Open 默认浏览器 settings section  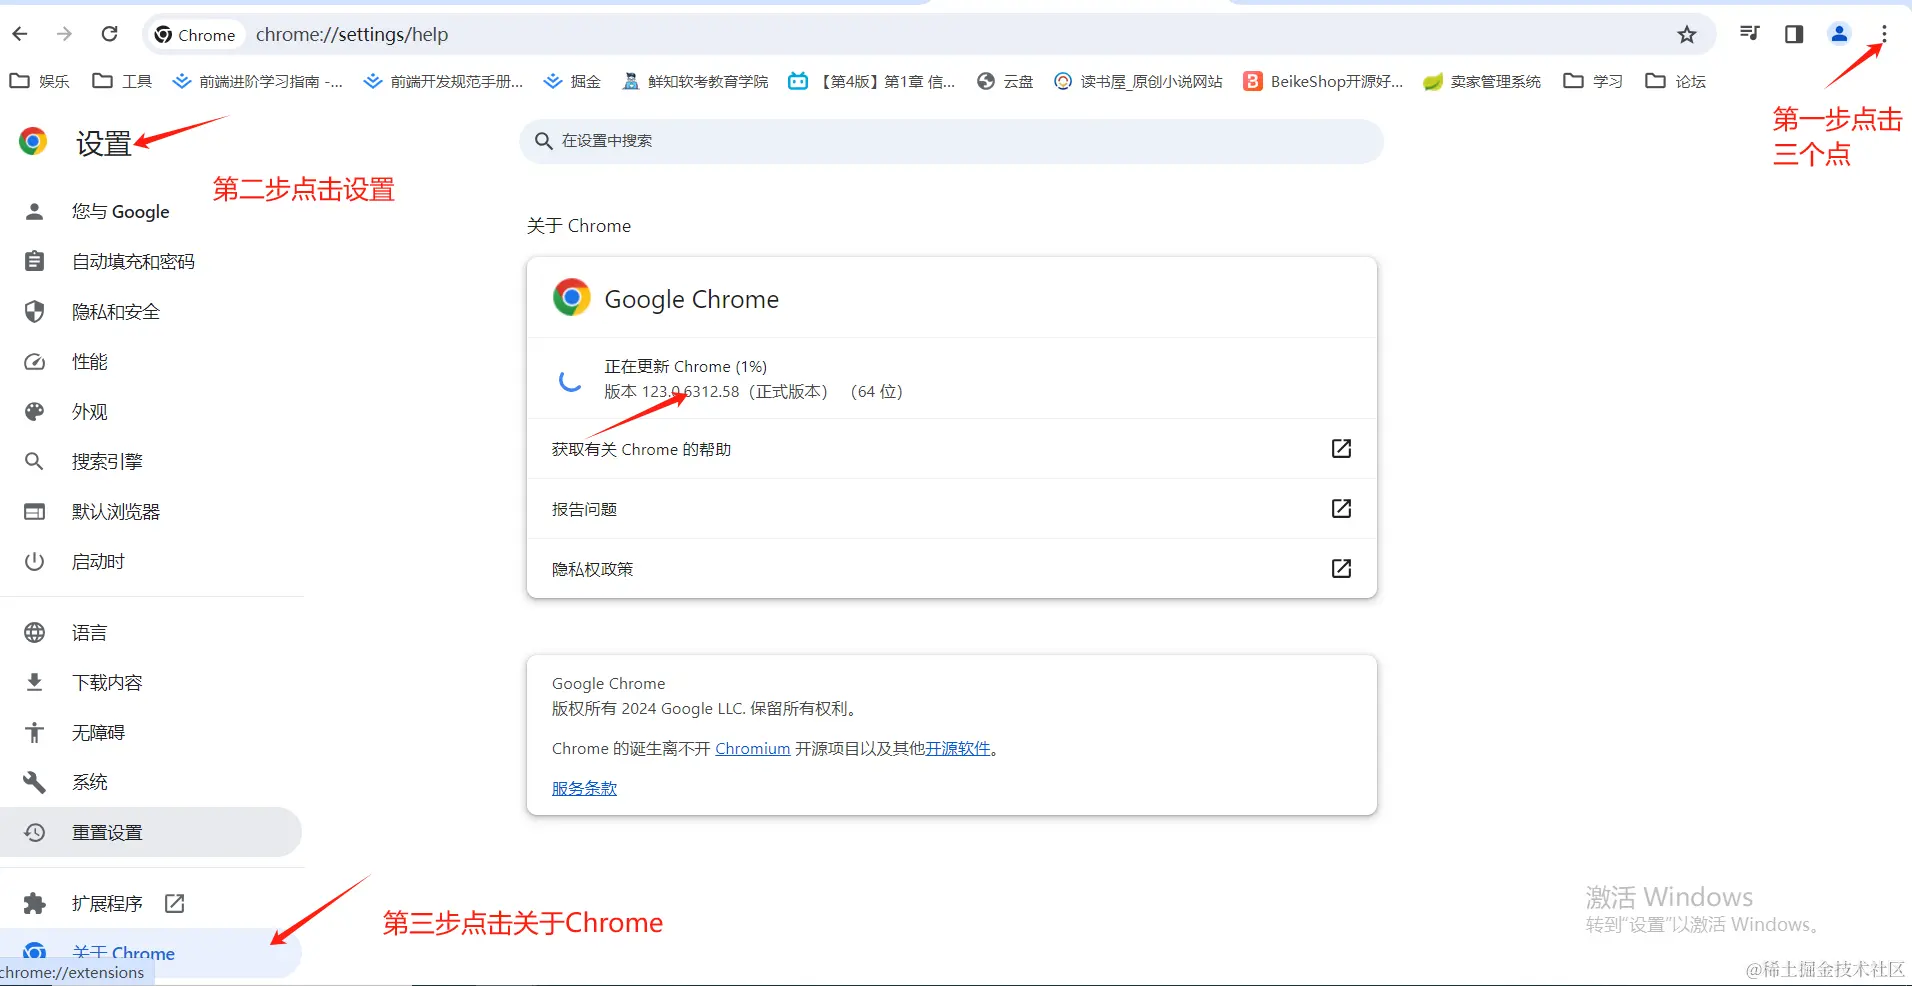click(x=150, y=511)
